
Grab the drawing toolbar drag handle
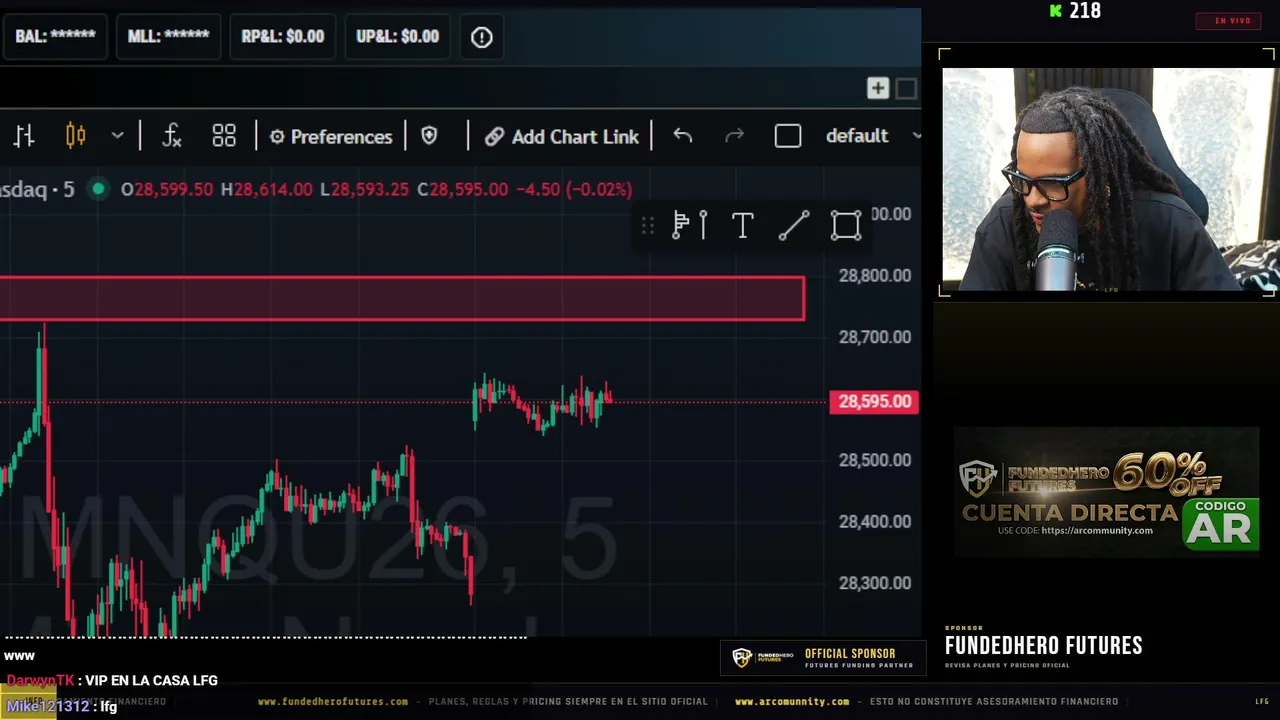coord(648,226)
